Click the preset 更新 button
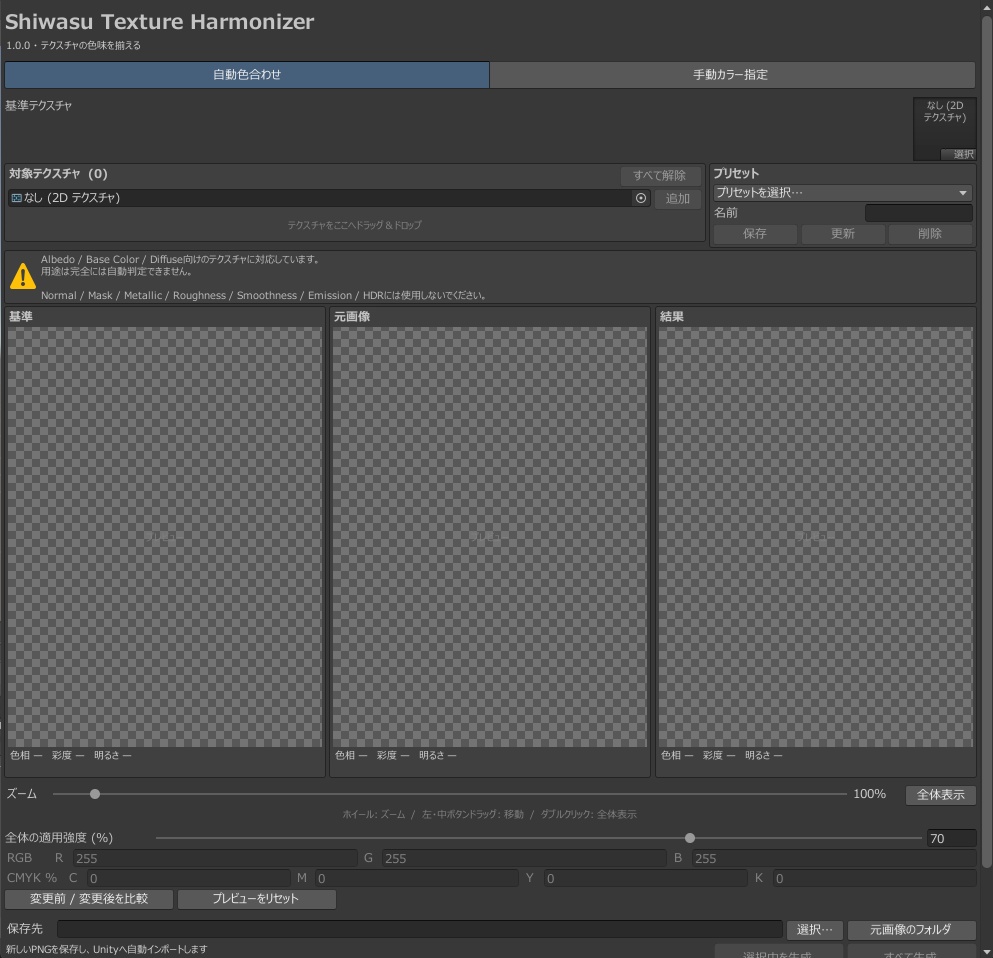Image resolution: width=993 pixels, height=958 pixels. pyautogui.click(x=843, y=234)
